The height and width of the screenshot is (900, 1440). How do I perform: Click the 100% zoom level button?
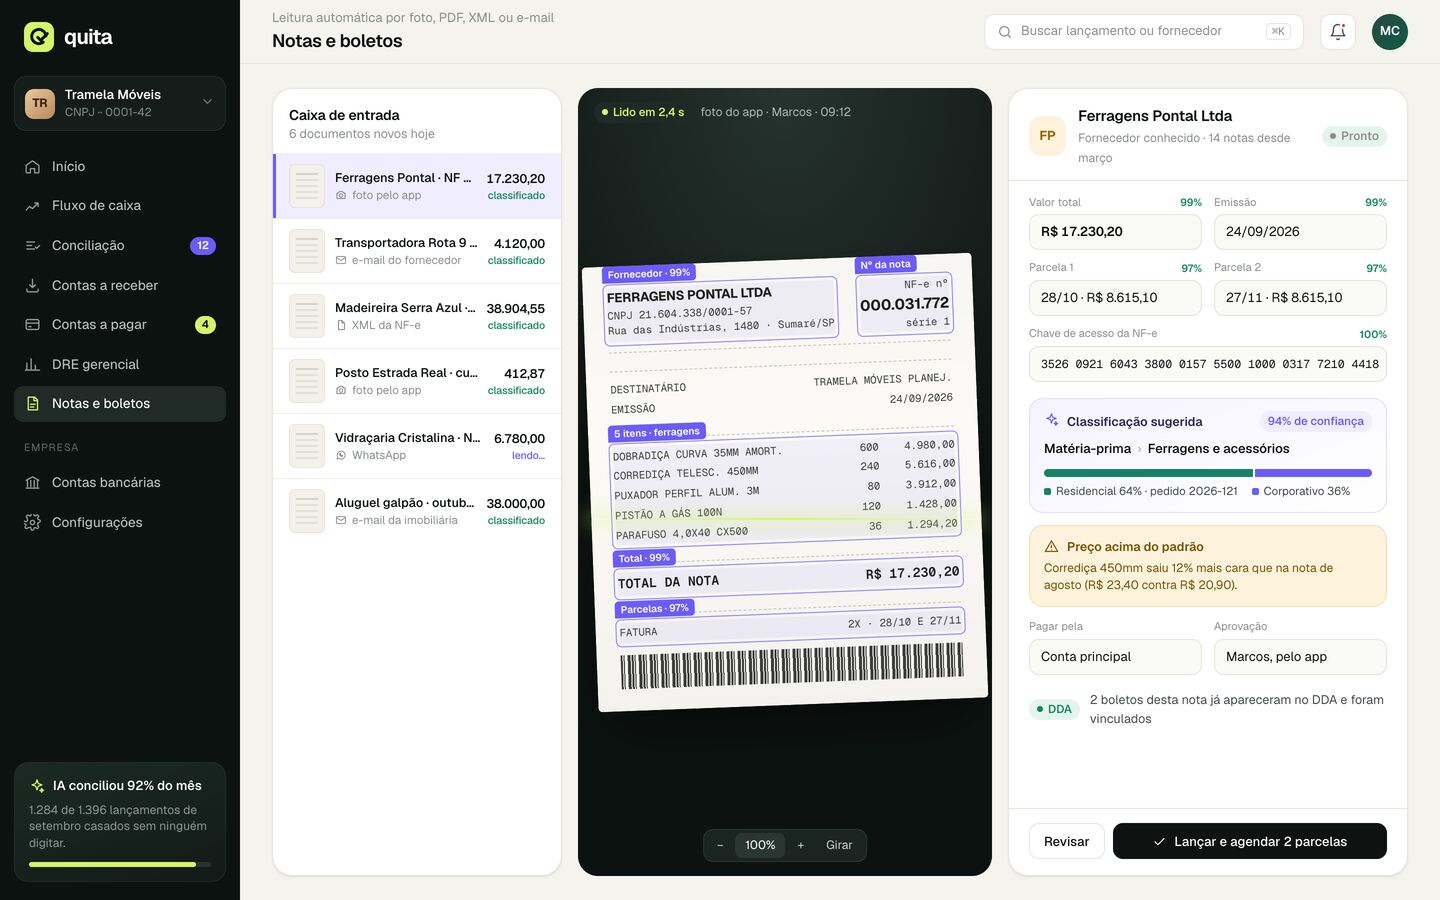[x=760, y=846]
